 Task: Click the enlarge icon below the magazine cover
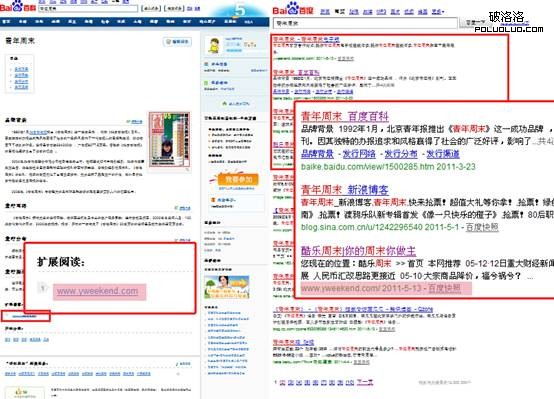187,169
